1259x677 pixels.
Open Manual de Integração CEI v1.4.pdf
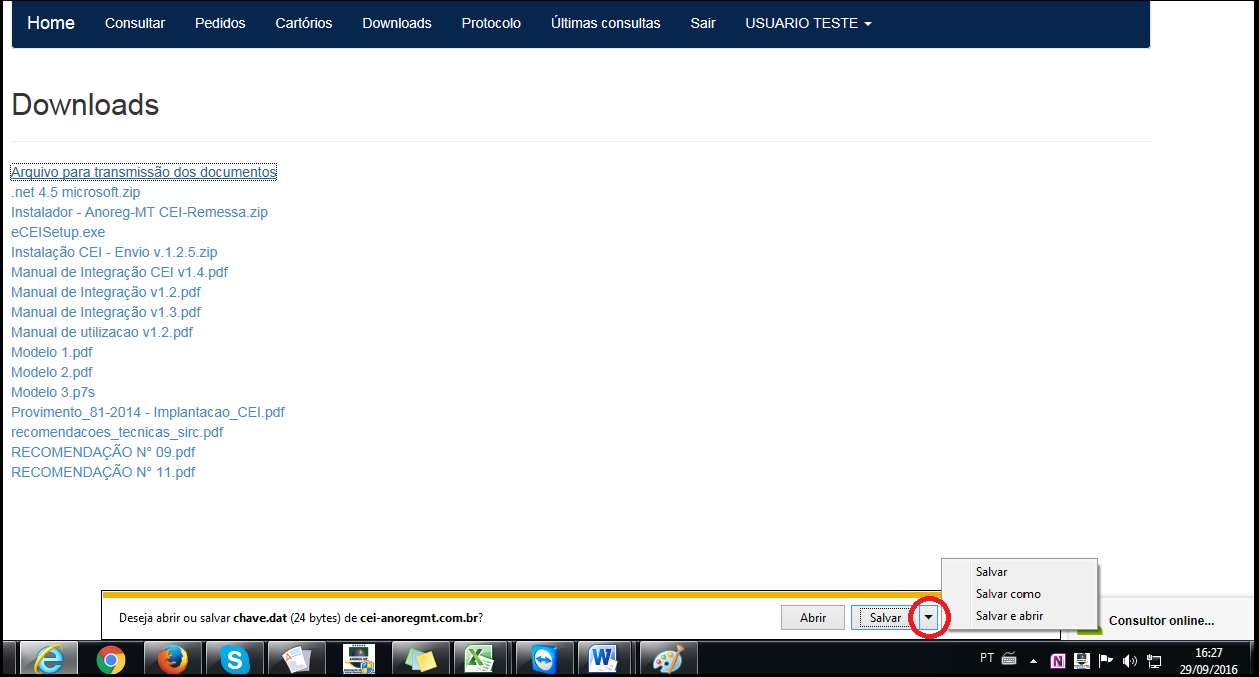(x=120, y=272)
